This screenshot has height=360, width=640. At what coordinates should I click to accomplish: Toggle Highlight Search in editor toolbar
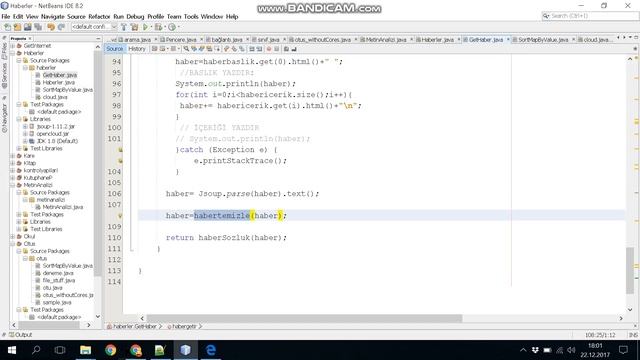(209, 49)
